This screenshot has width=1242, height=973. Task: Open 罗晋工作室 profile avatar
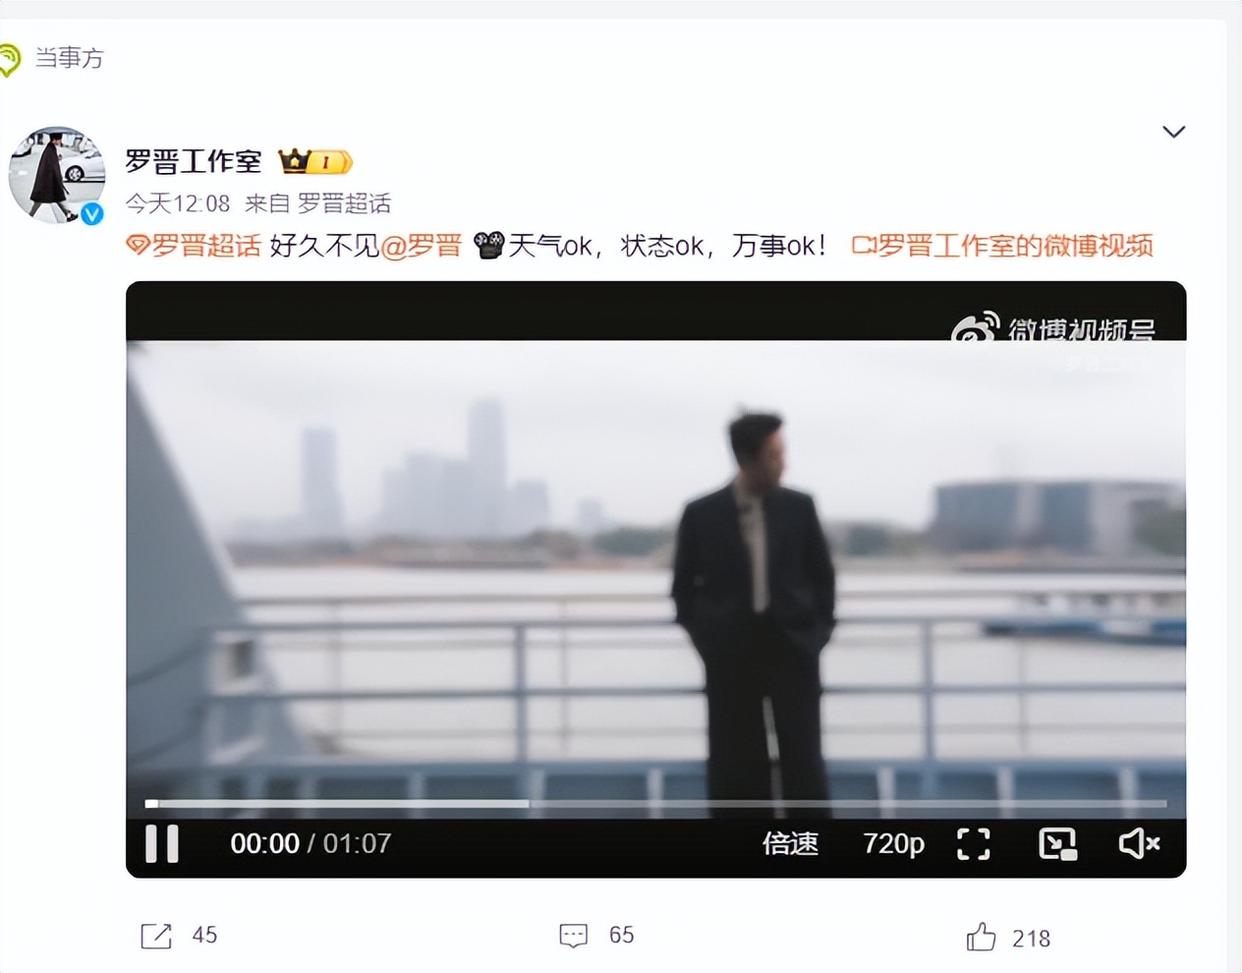click(x=56, y=175)
